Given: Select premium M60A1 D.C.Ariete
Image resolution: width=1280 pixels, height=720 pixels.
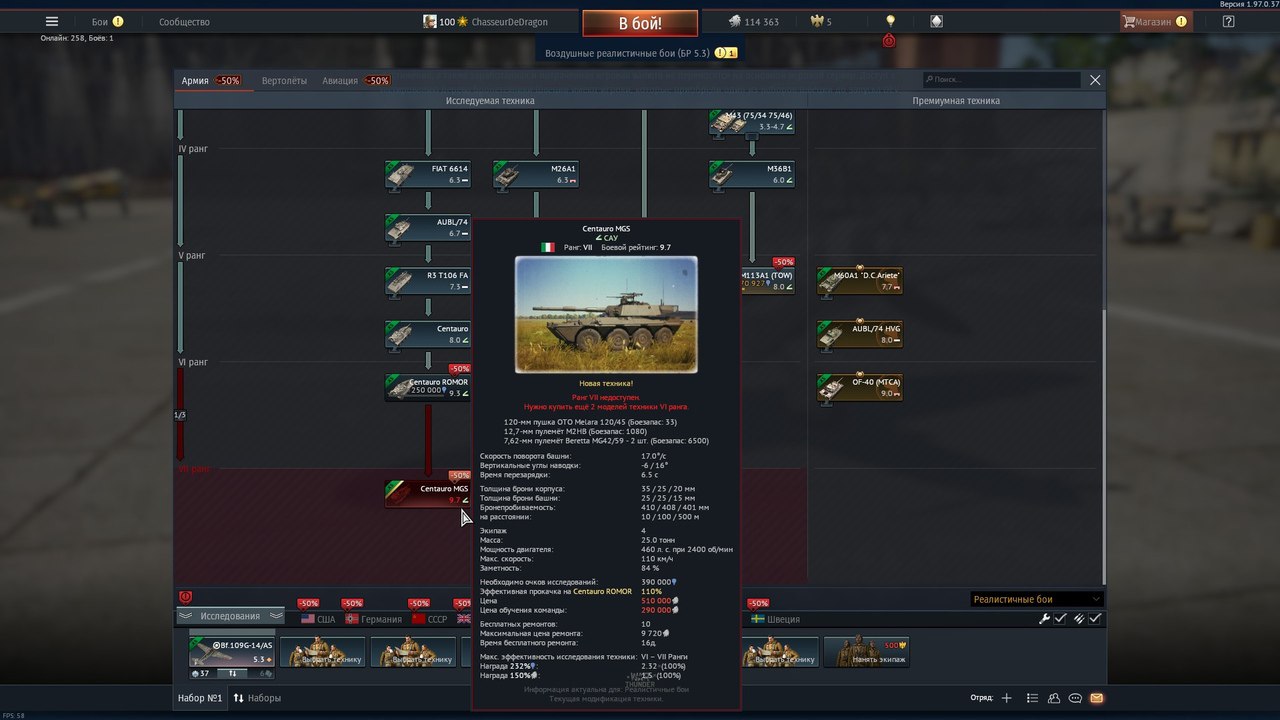Looking at the screenshot, I should coord(860,281).
